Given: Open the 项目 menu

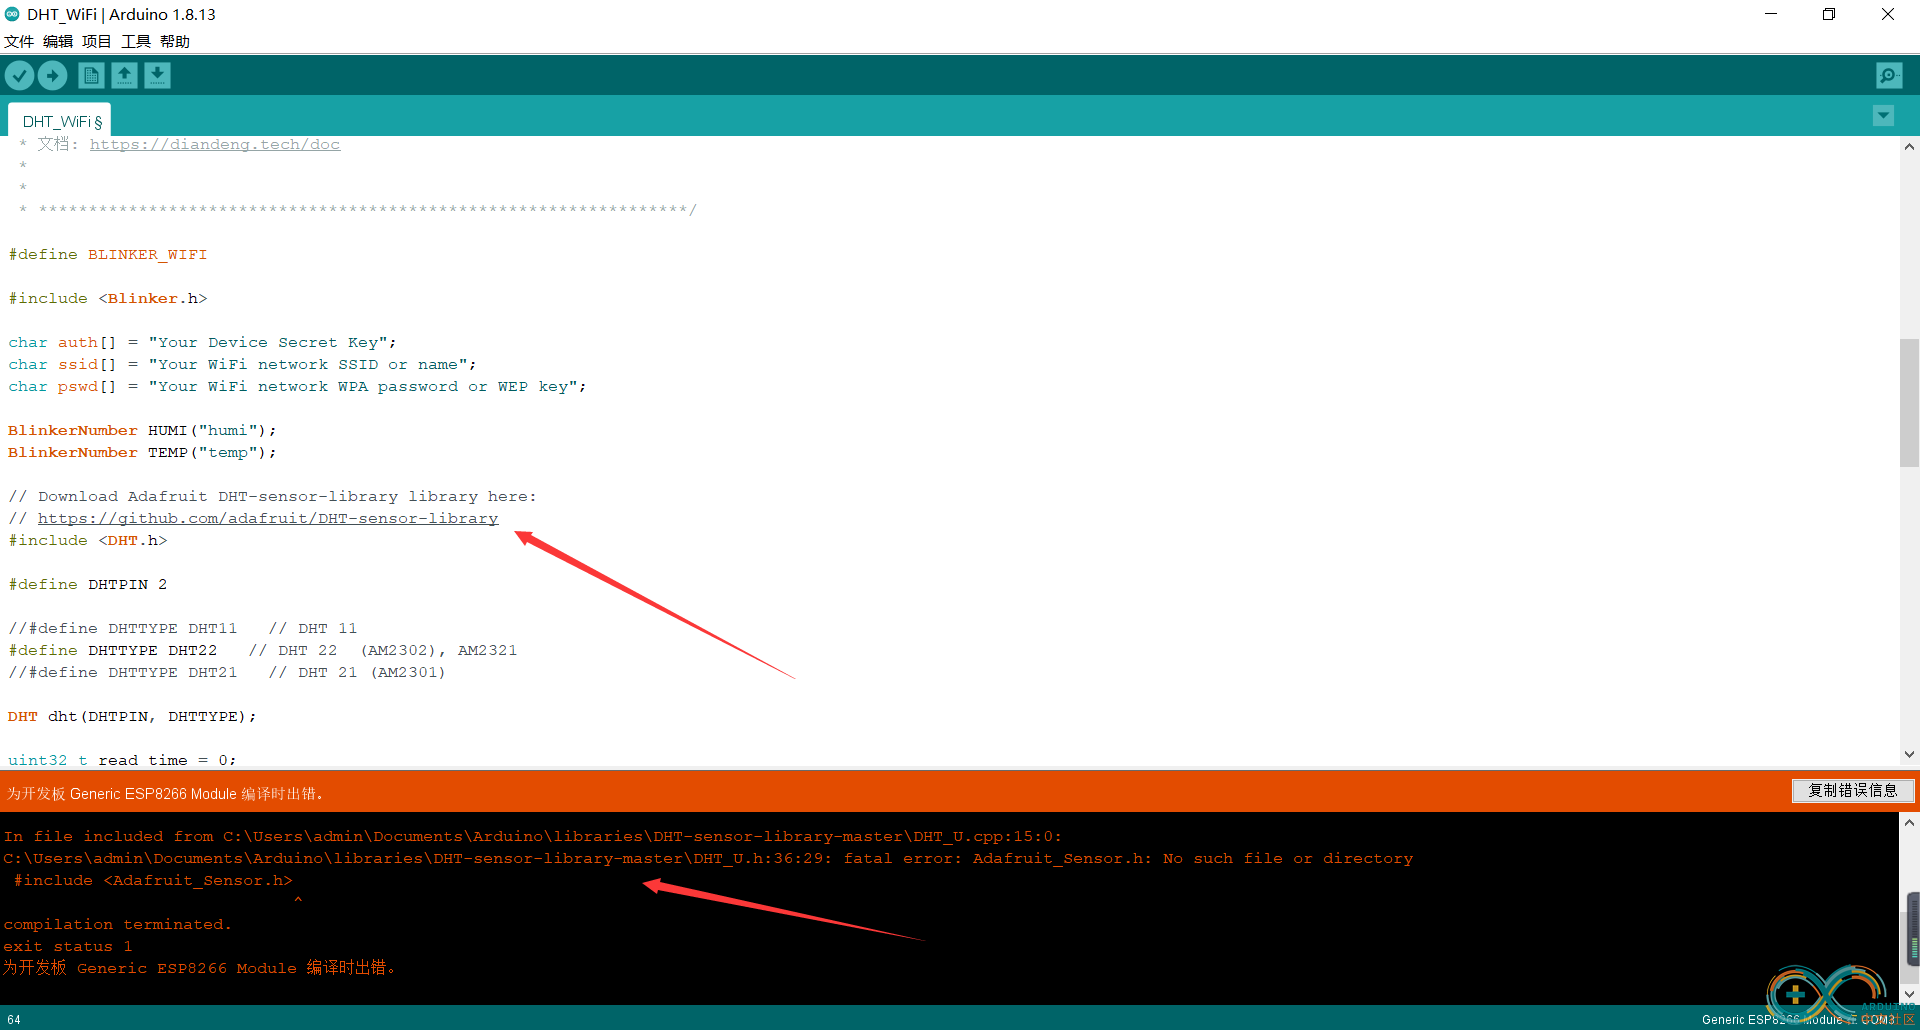Looking at the screenshot, I should point(97,41).
